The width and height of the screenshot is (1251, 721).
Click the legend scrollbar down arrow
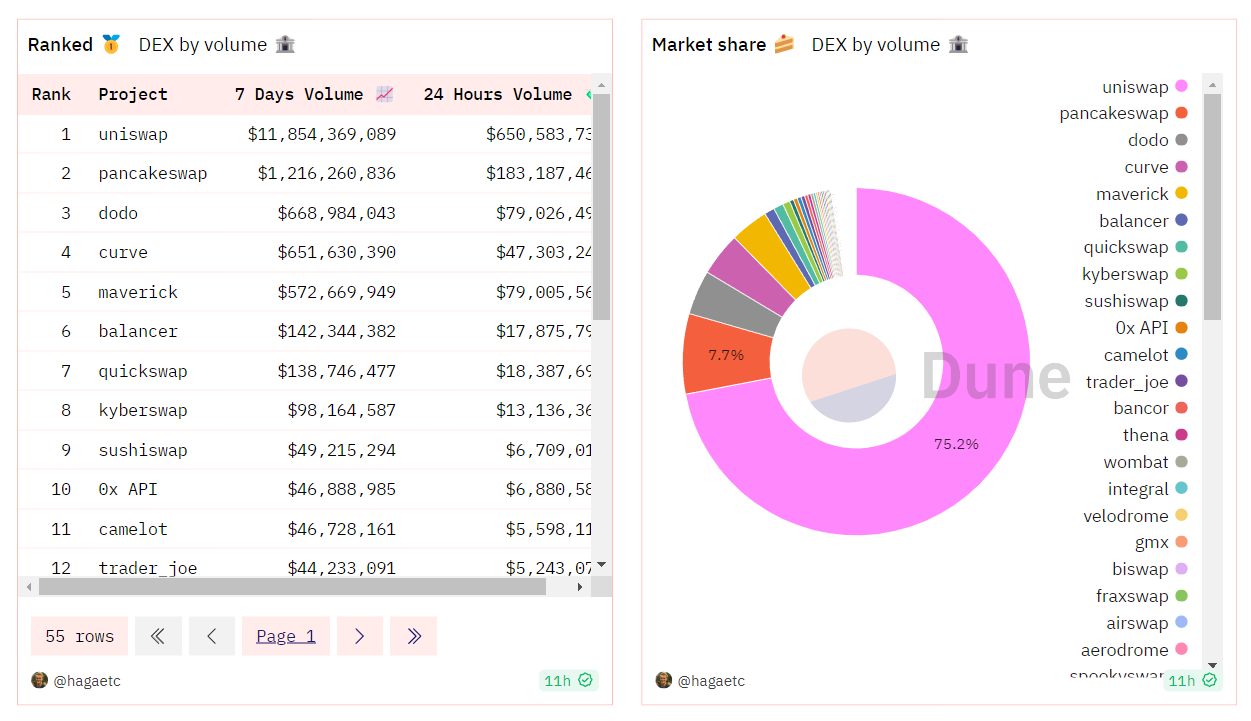pos(1212,665)
